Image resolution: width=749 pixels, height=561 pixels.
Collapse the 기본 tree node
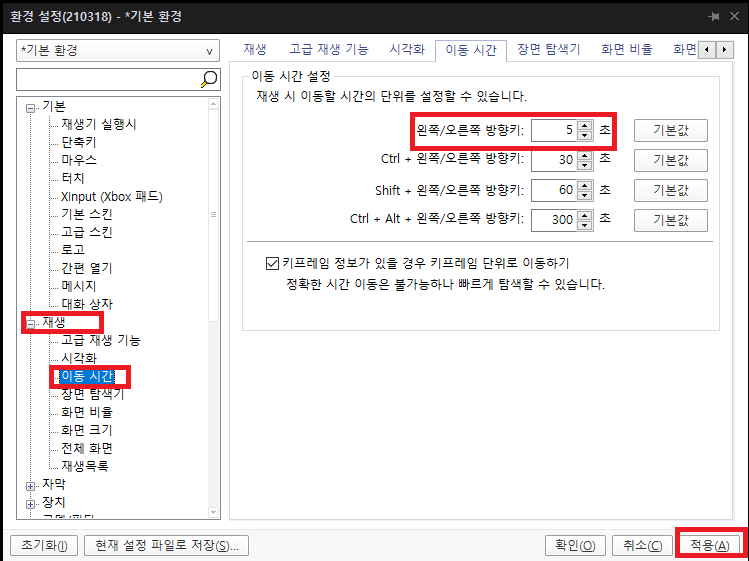click(x=31, y=108)
